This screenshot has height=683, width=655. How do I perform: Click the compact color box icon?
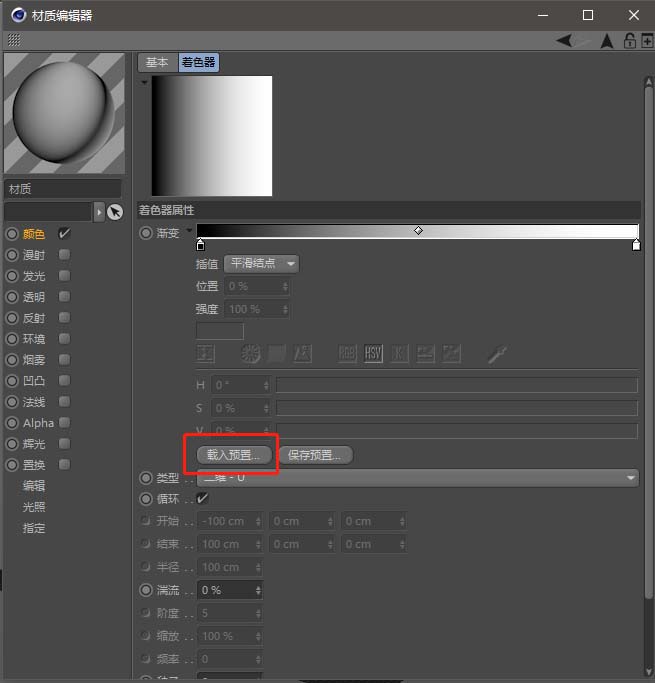pos(206,354)
